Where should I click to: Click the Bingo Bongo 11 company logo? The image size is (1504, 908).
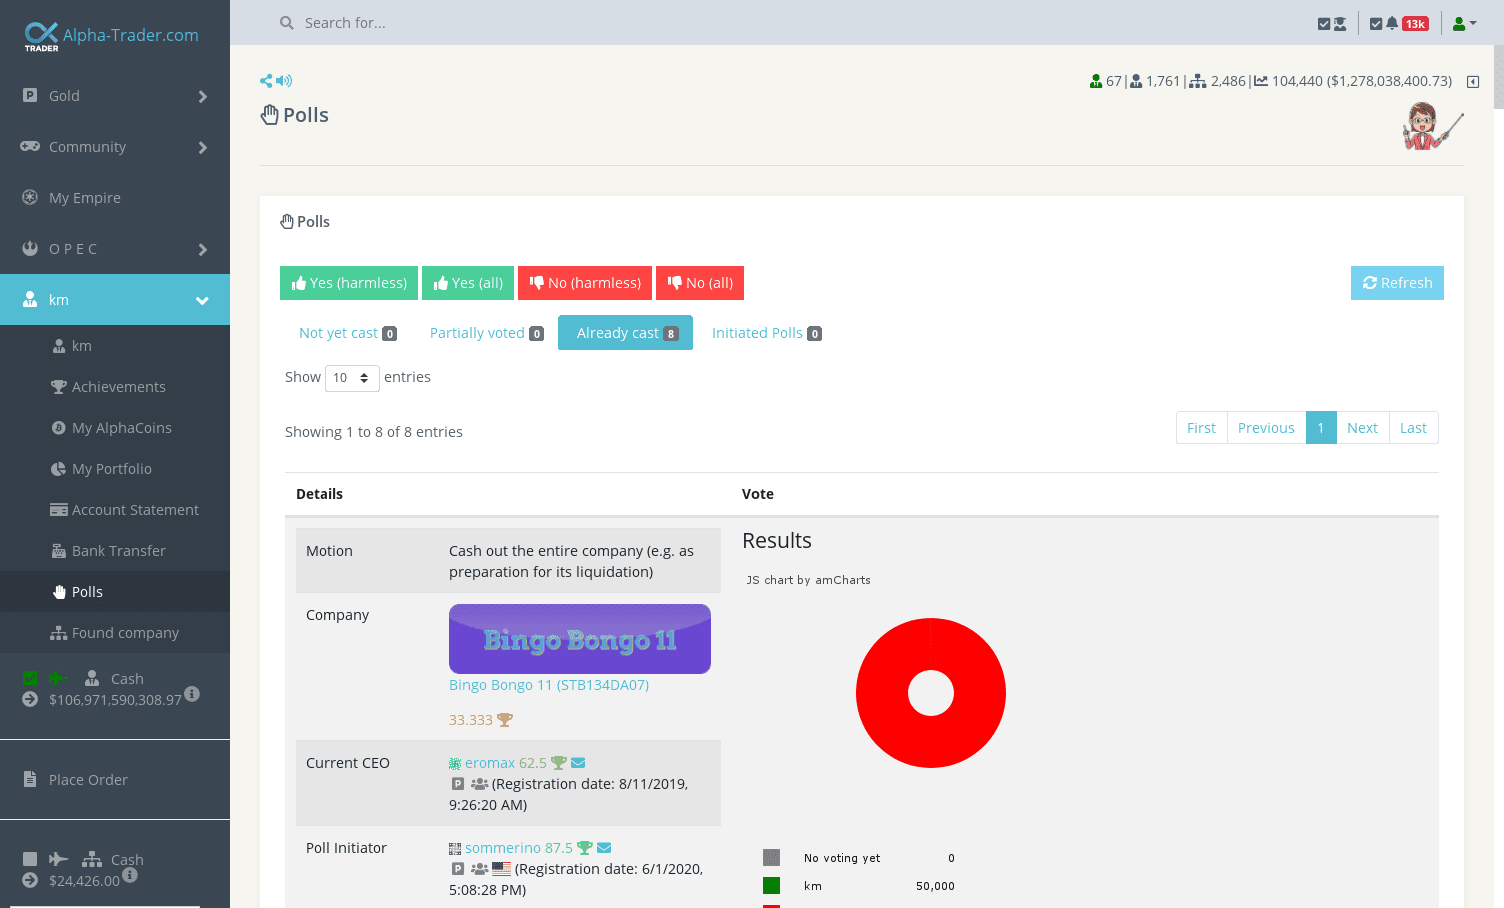(x=580, y=639)
